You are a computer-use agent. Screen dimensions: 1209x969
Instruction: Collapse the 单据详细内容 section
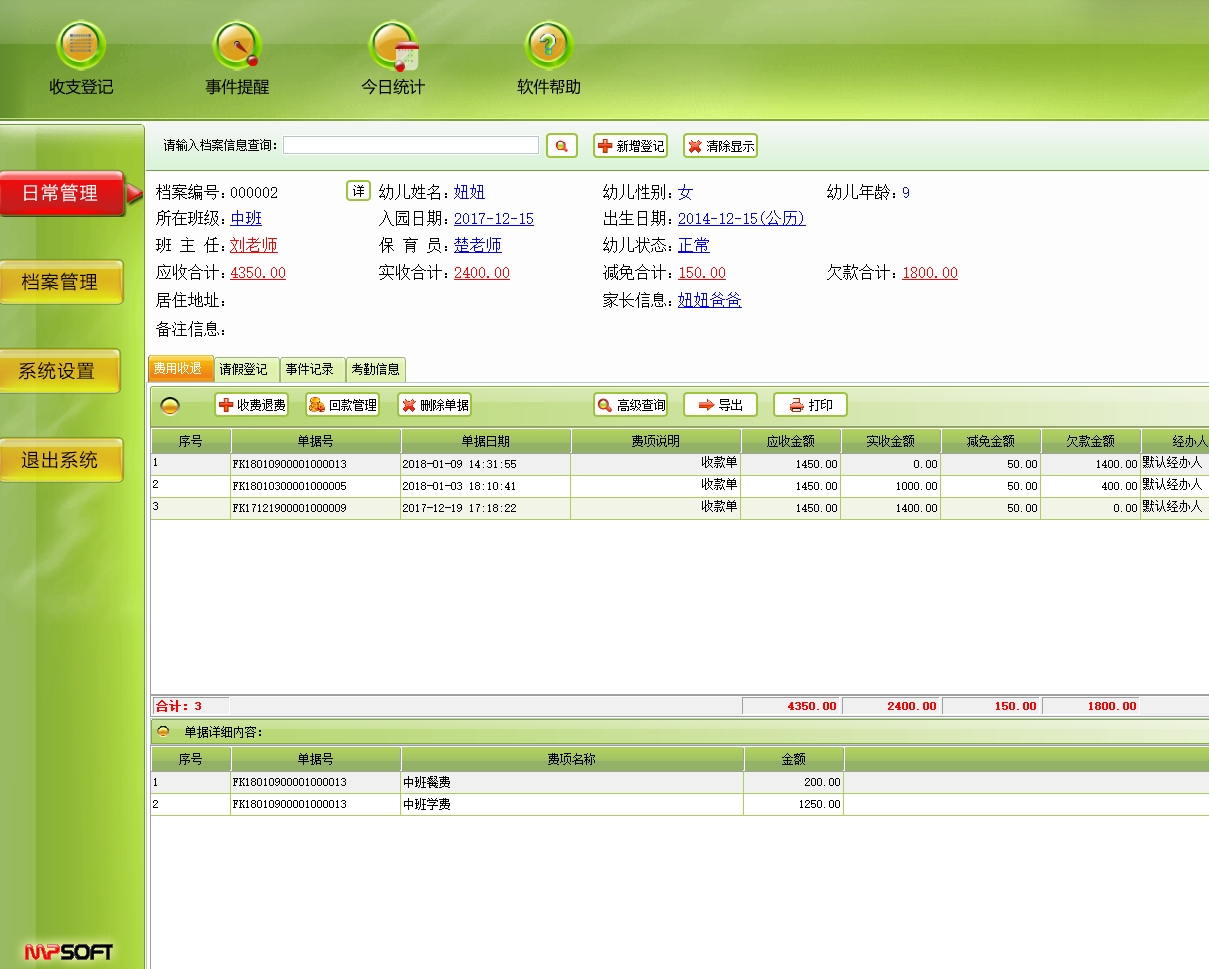pos(163,732)
